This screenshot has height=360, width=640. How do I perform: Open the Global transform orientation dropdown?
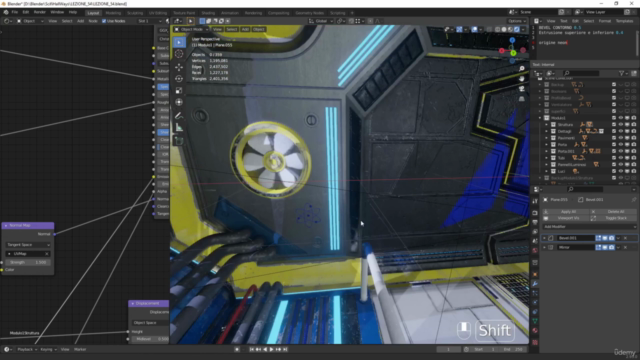(320, 21)
